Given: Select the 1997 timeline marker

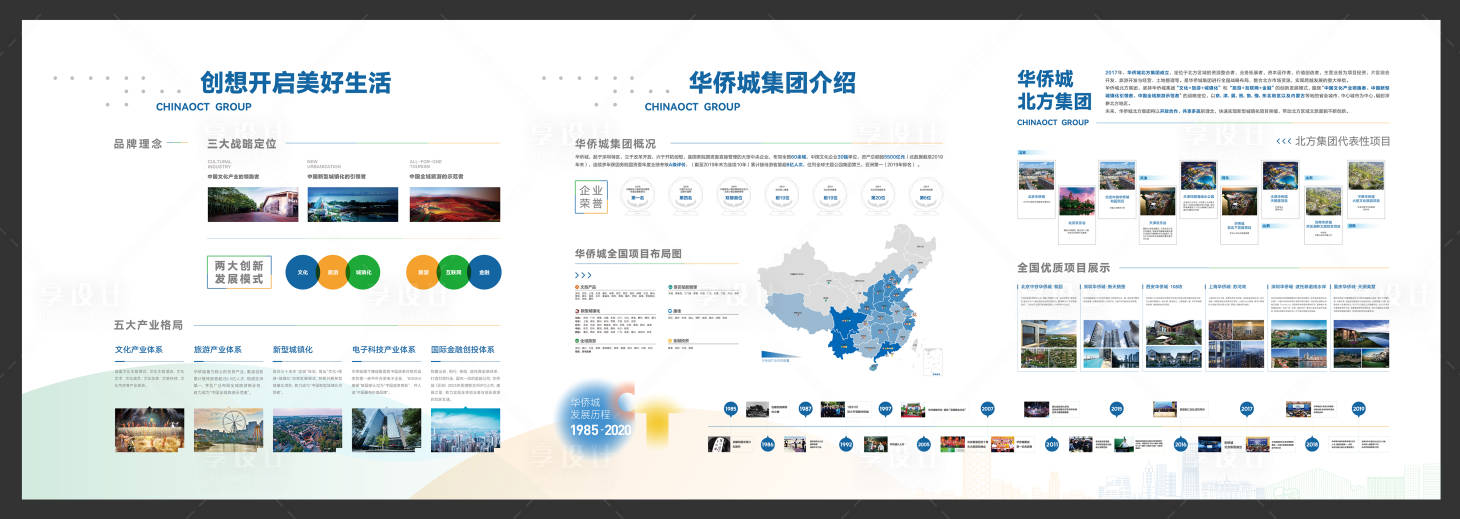Looking at the screenshot, I should tap(885, 409).
